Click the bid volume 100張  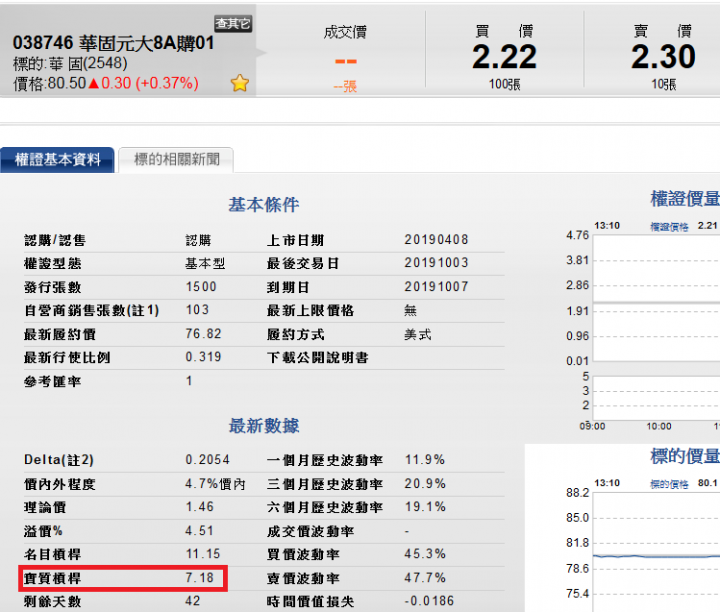(x=504, y=84)
